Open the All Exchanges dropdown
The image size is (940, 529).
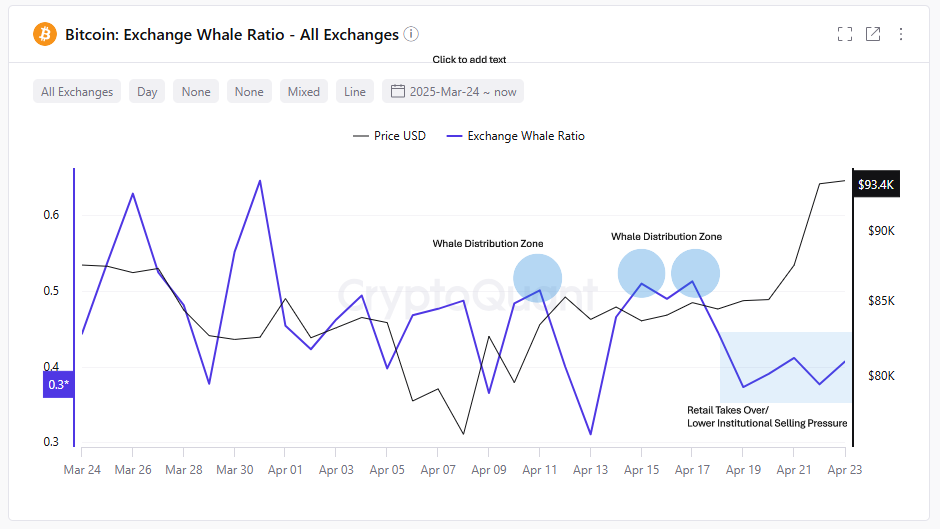pyautogui.click(x=77, y=91)
